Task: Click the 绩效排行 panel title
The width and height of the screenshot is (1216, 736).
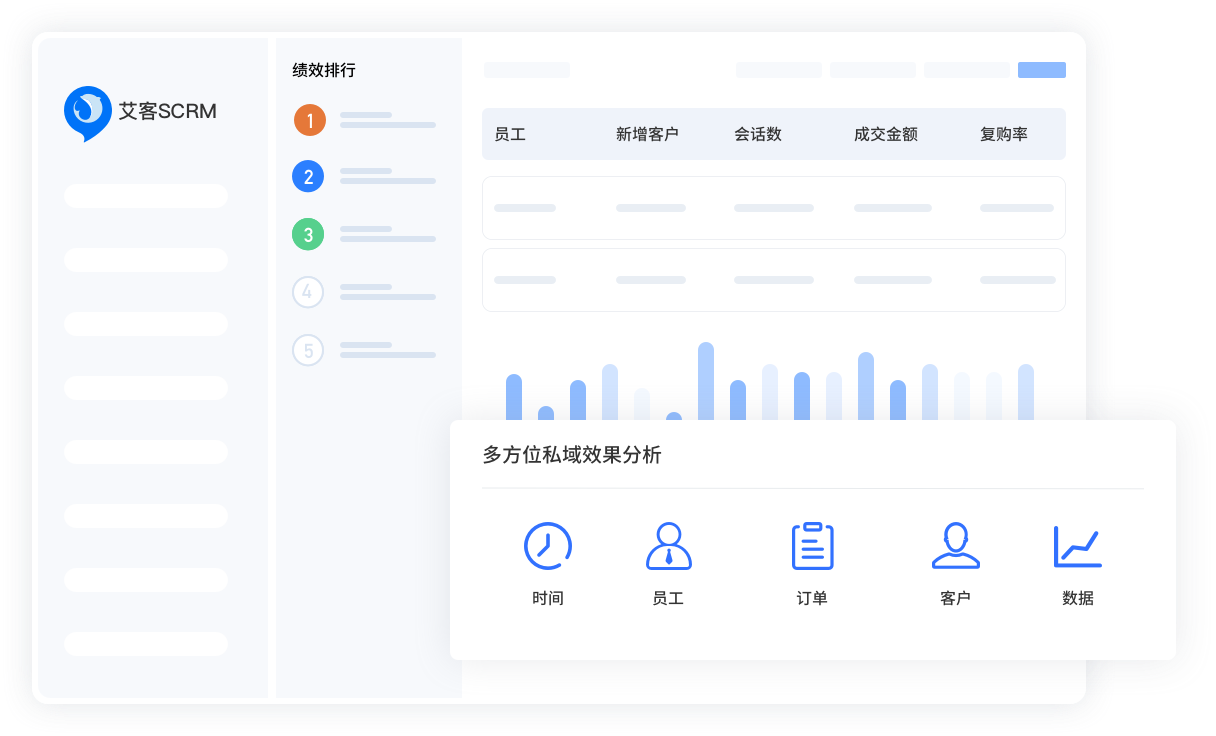Action: point(323,70)
